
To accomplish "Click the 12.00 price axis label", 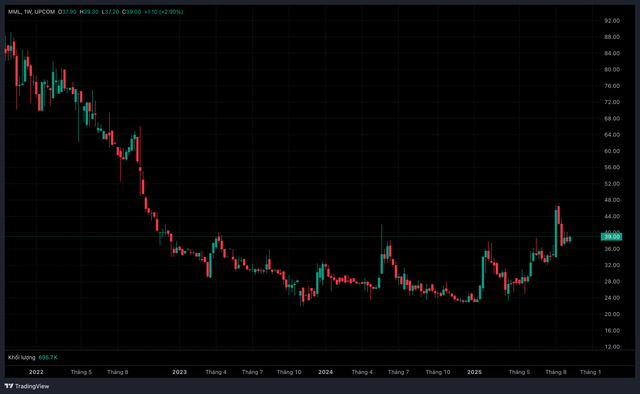I will (x=612, y=347).
